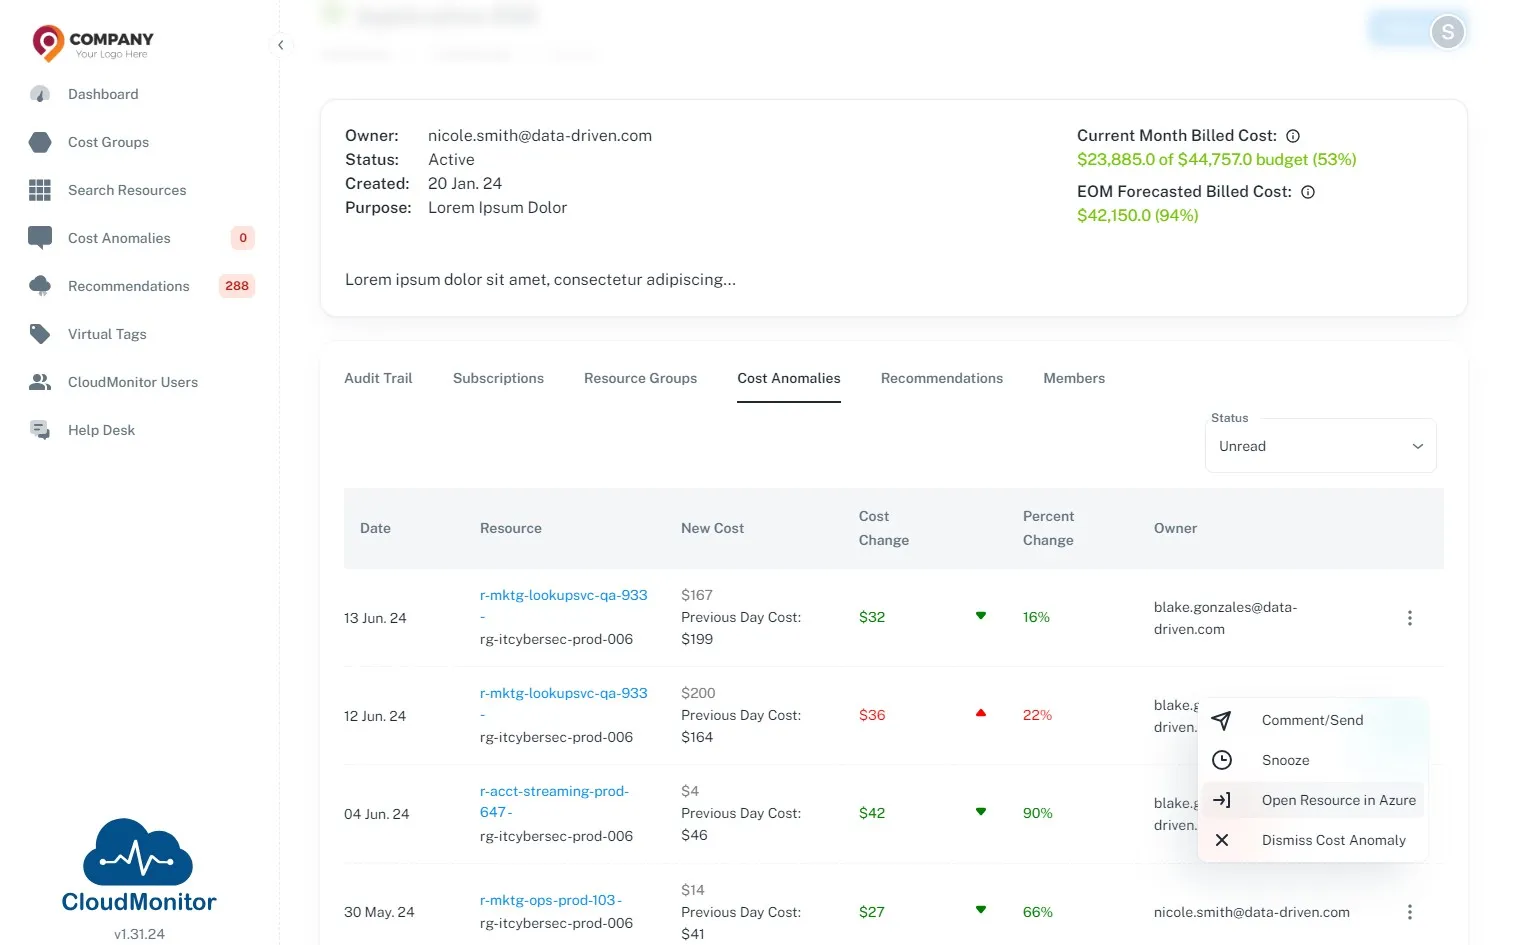Open three-dot menu for 13 Jun. 24 row
This screenshot has width=1525, height=945.
(1410, 618)
